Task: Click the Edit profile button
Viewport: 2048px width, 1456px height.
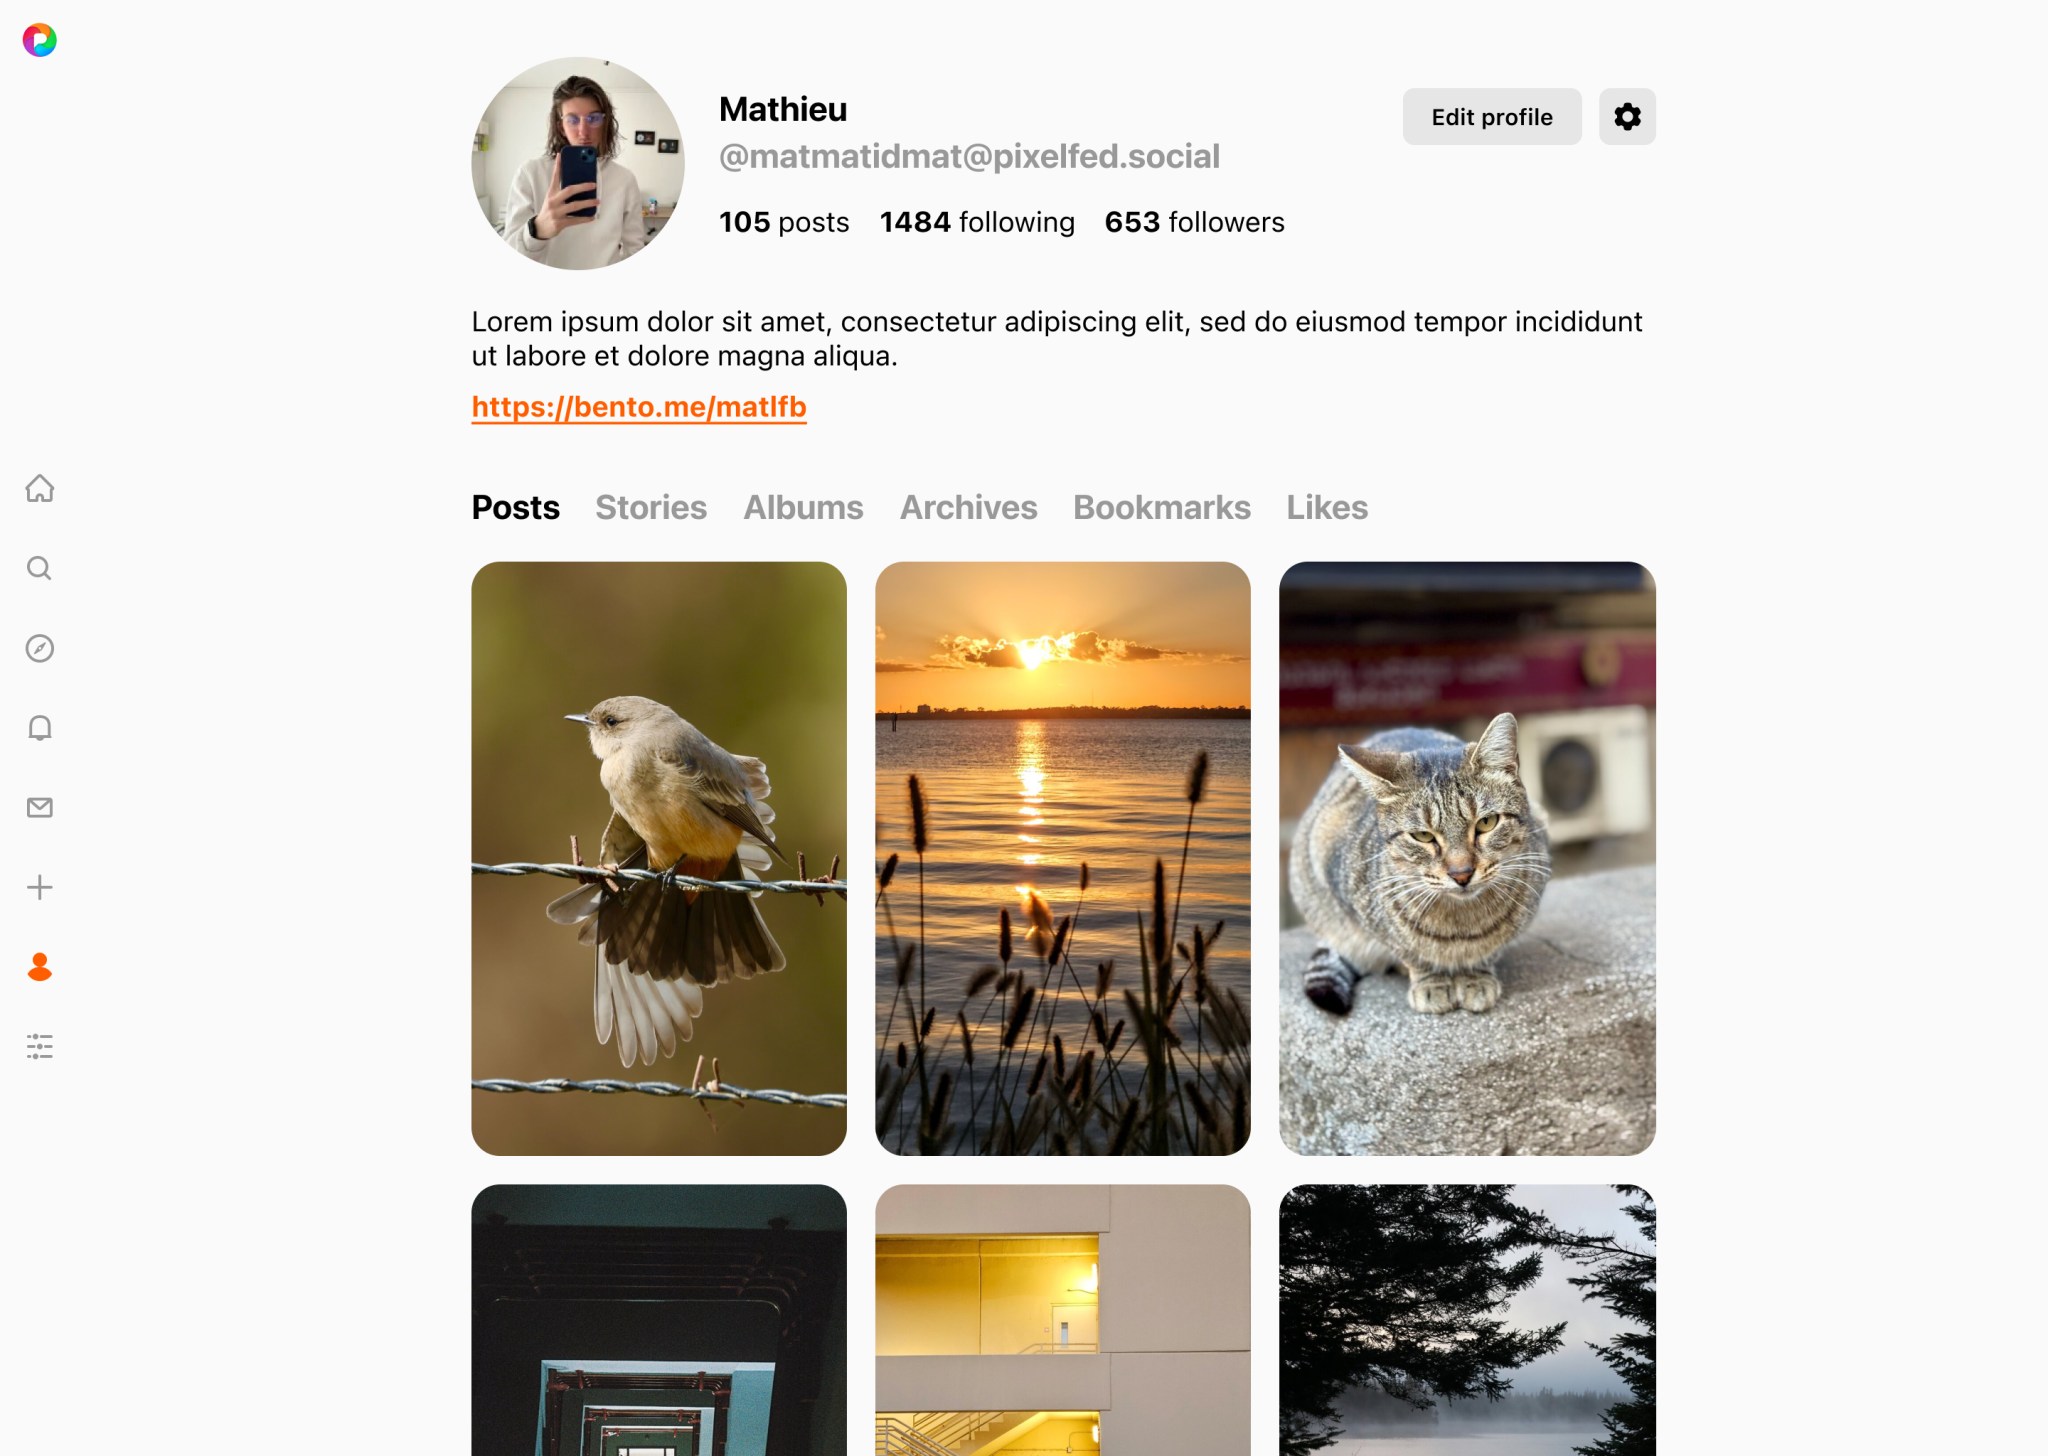Action: pyautogui.click(x=1492, y=117)
